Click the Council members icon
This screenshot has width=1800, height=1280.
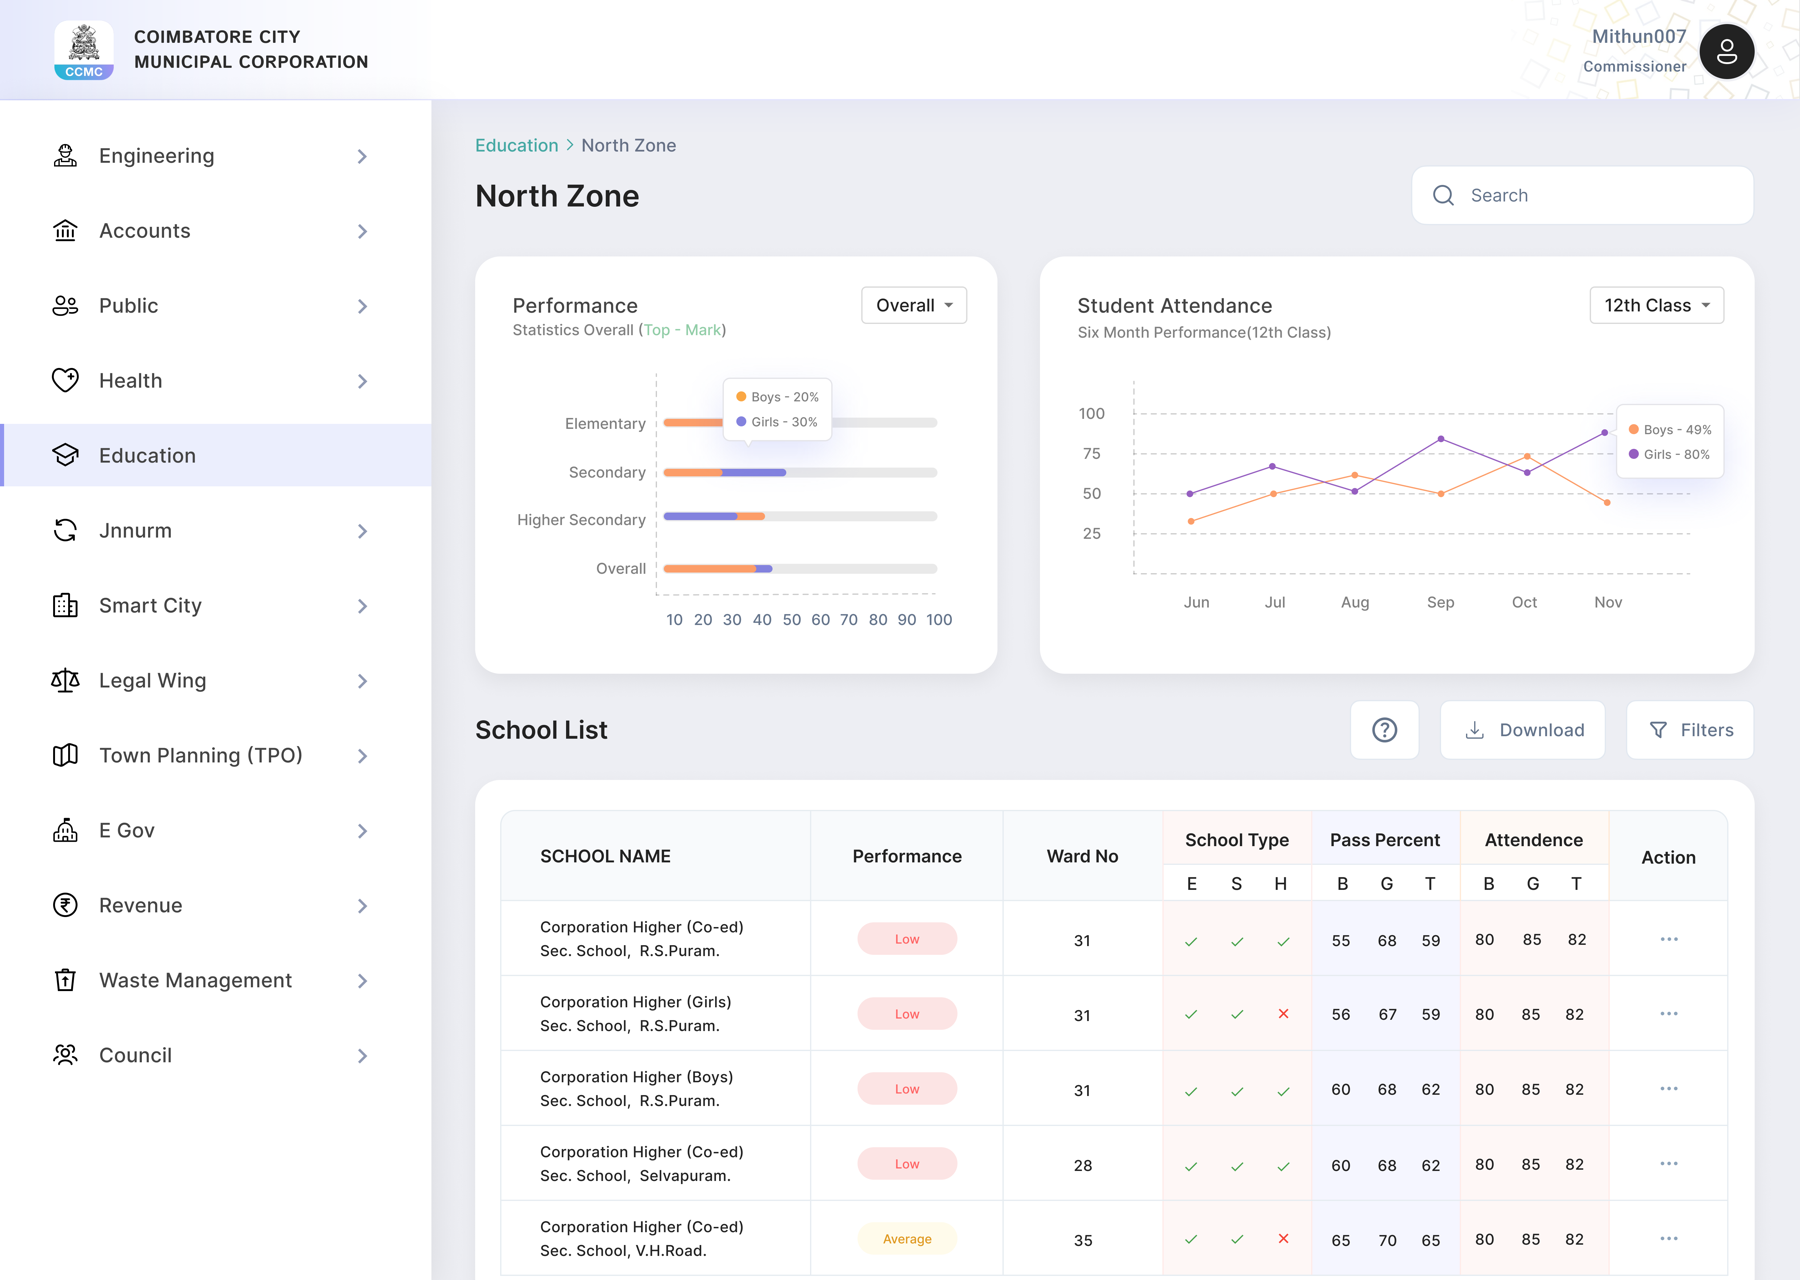coord(65,1056)
